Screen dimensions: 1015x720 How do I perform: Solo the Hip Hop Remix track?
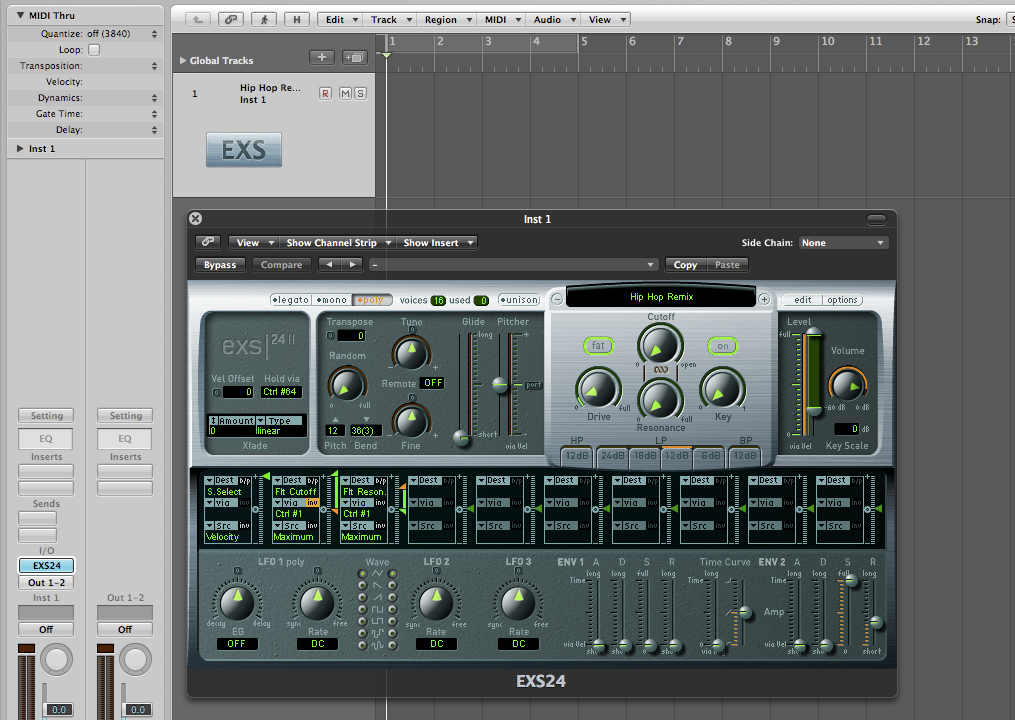(x=361, y=94)
